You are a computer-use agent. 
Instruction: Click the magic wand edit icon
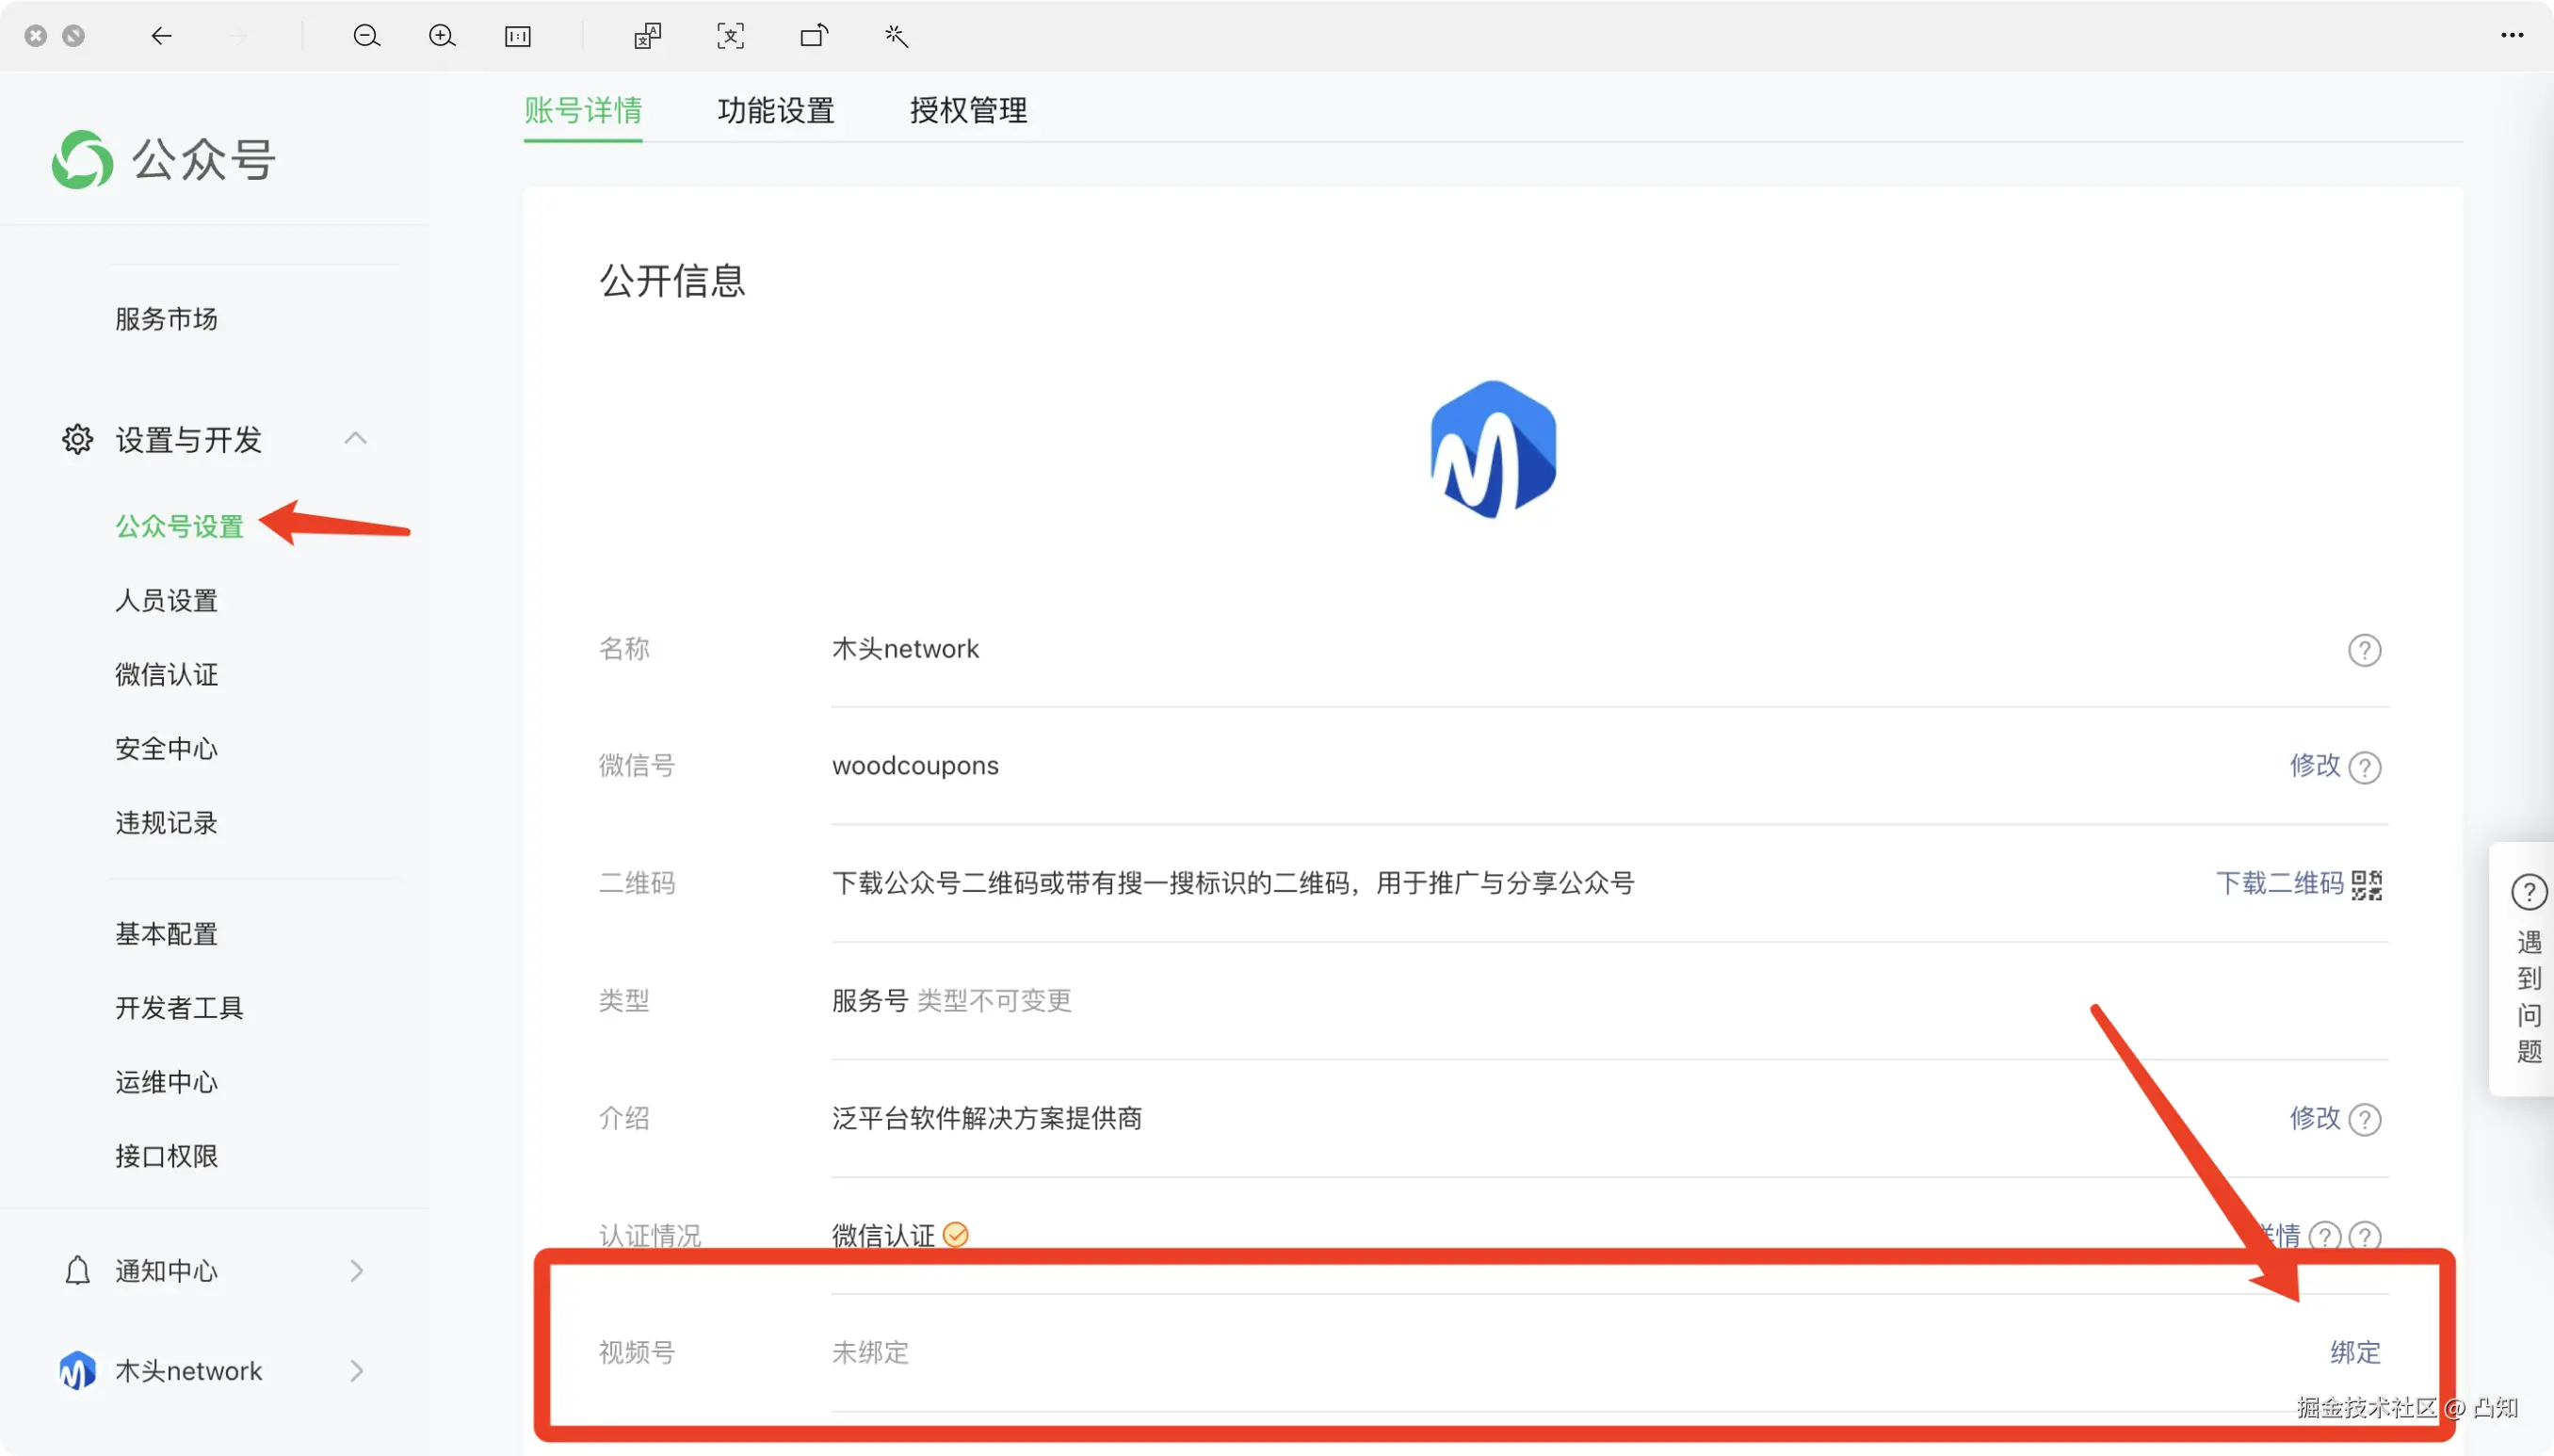896,37
